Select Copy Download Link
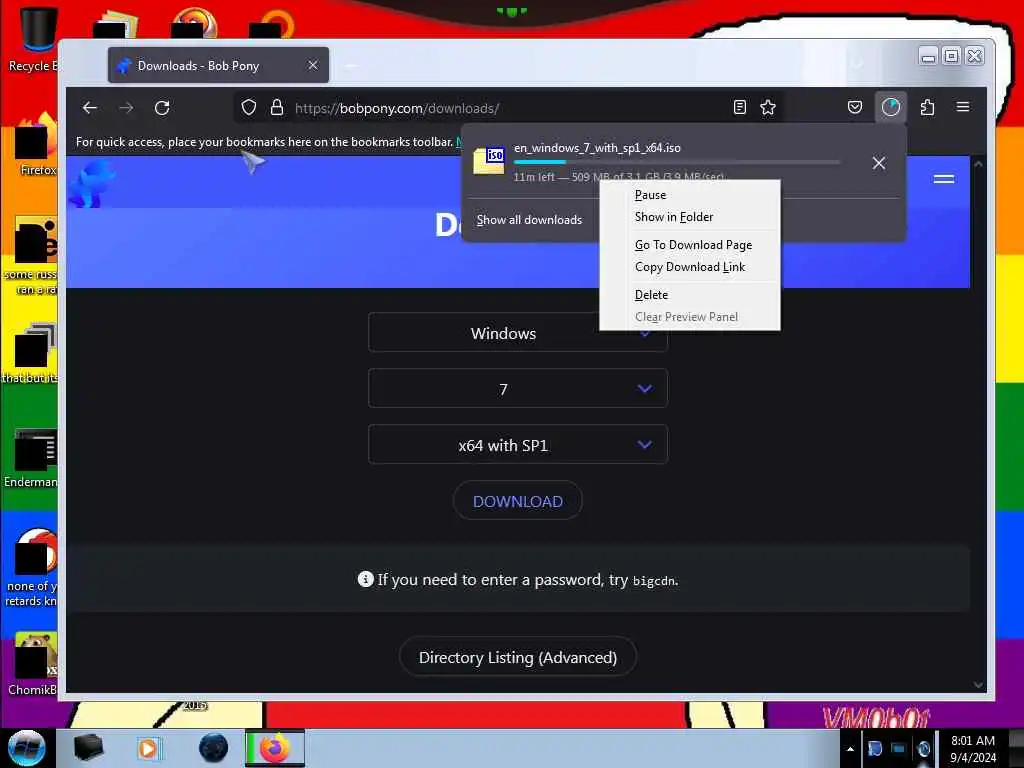 (690, 267)
